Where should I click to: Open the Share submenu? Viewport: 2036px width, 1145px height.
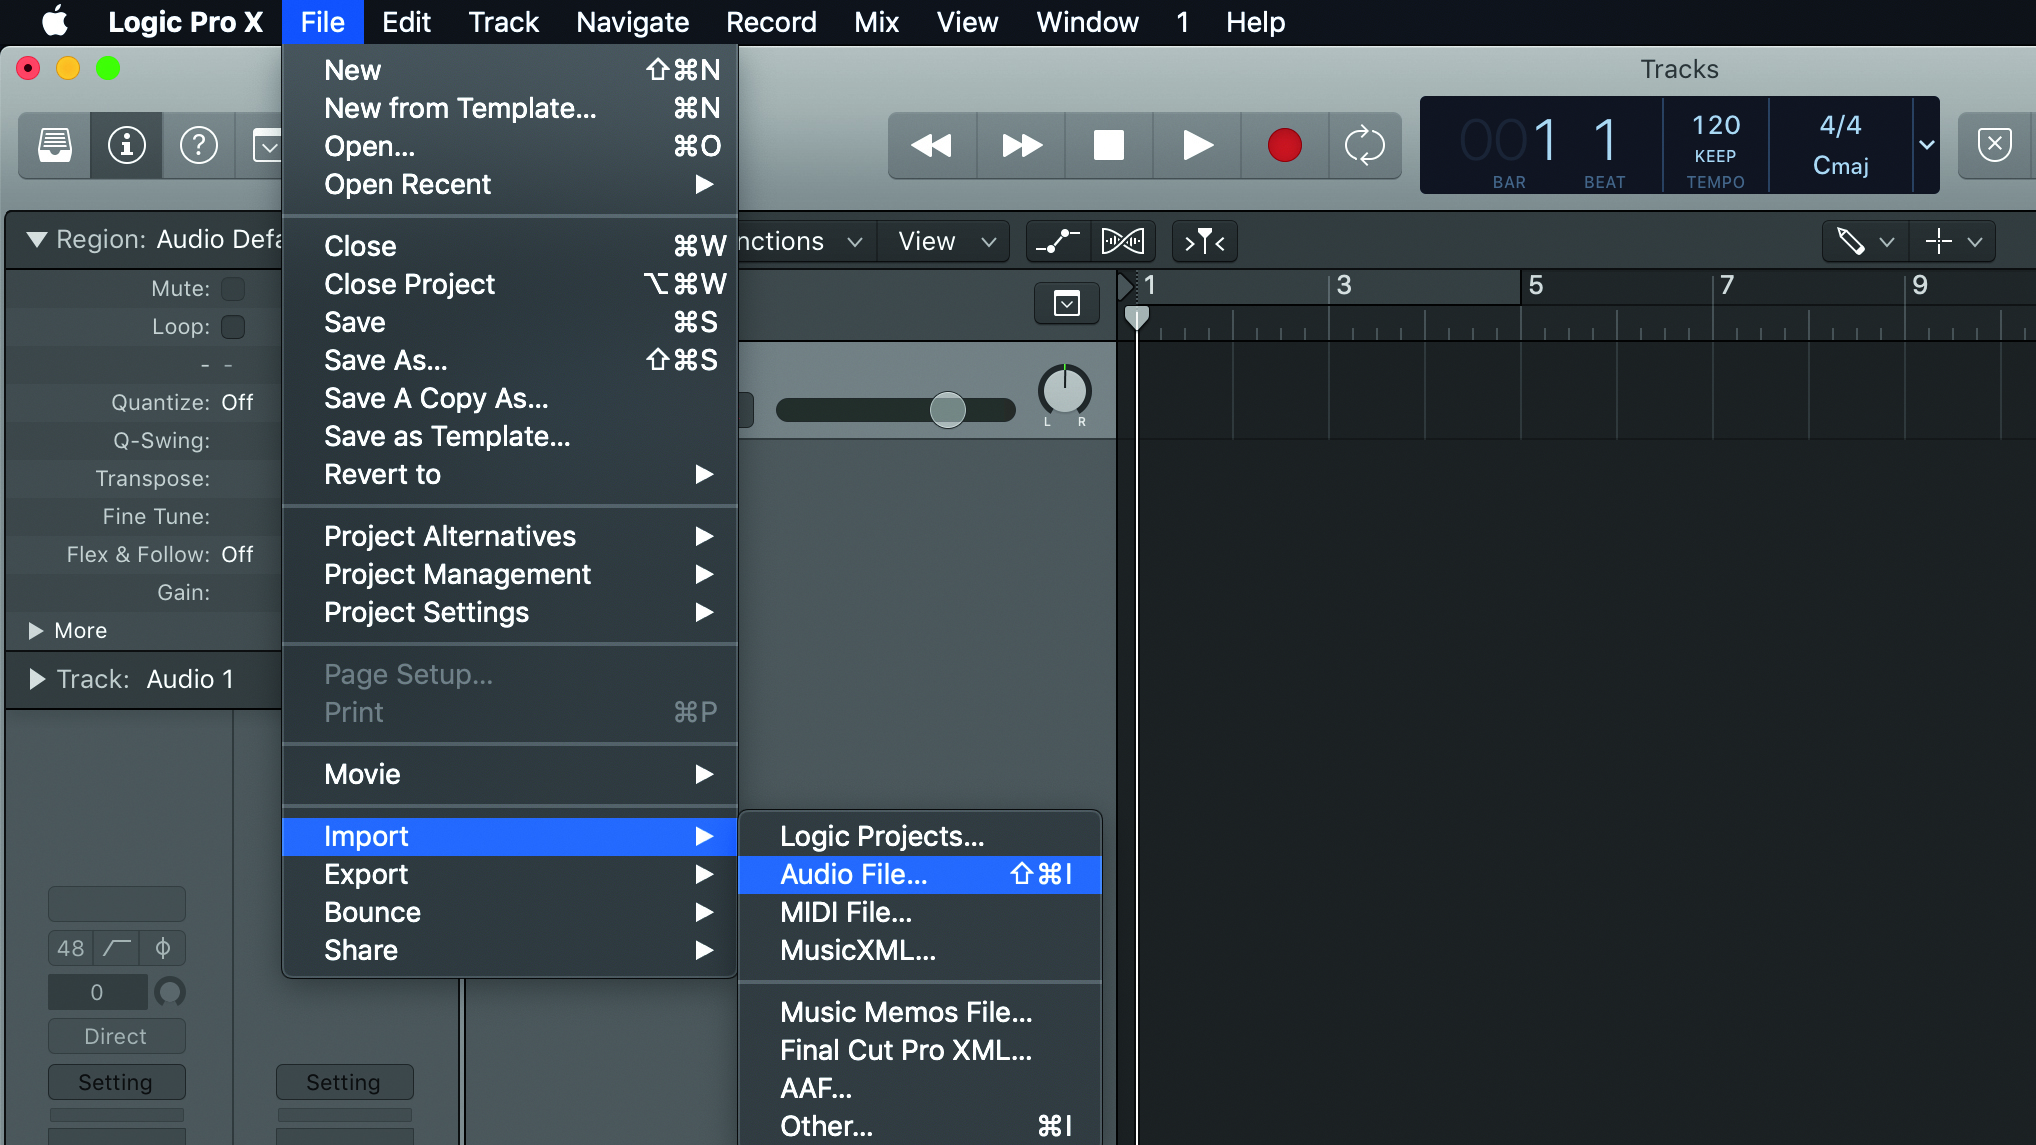coord(510,951)
